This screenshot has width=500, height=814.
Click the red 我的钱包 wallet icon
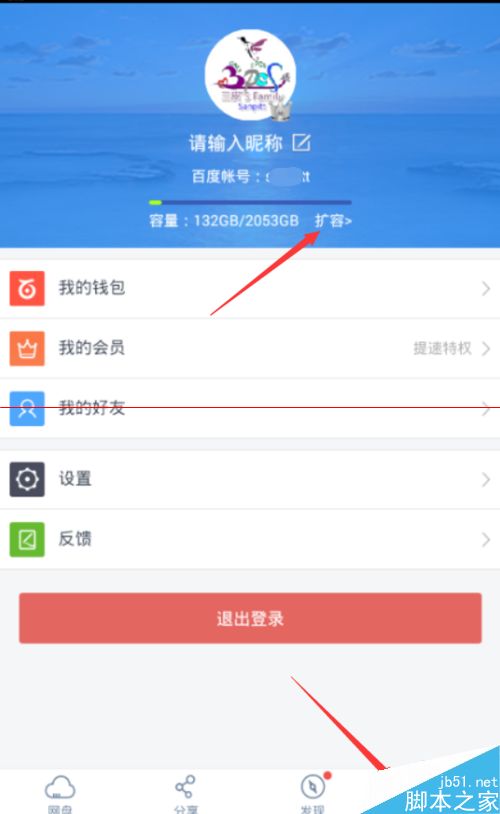[x=27, y=288]
